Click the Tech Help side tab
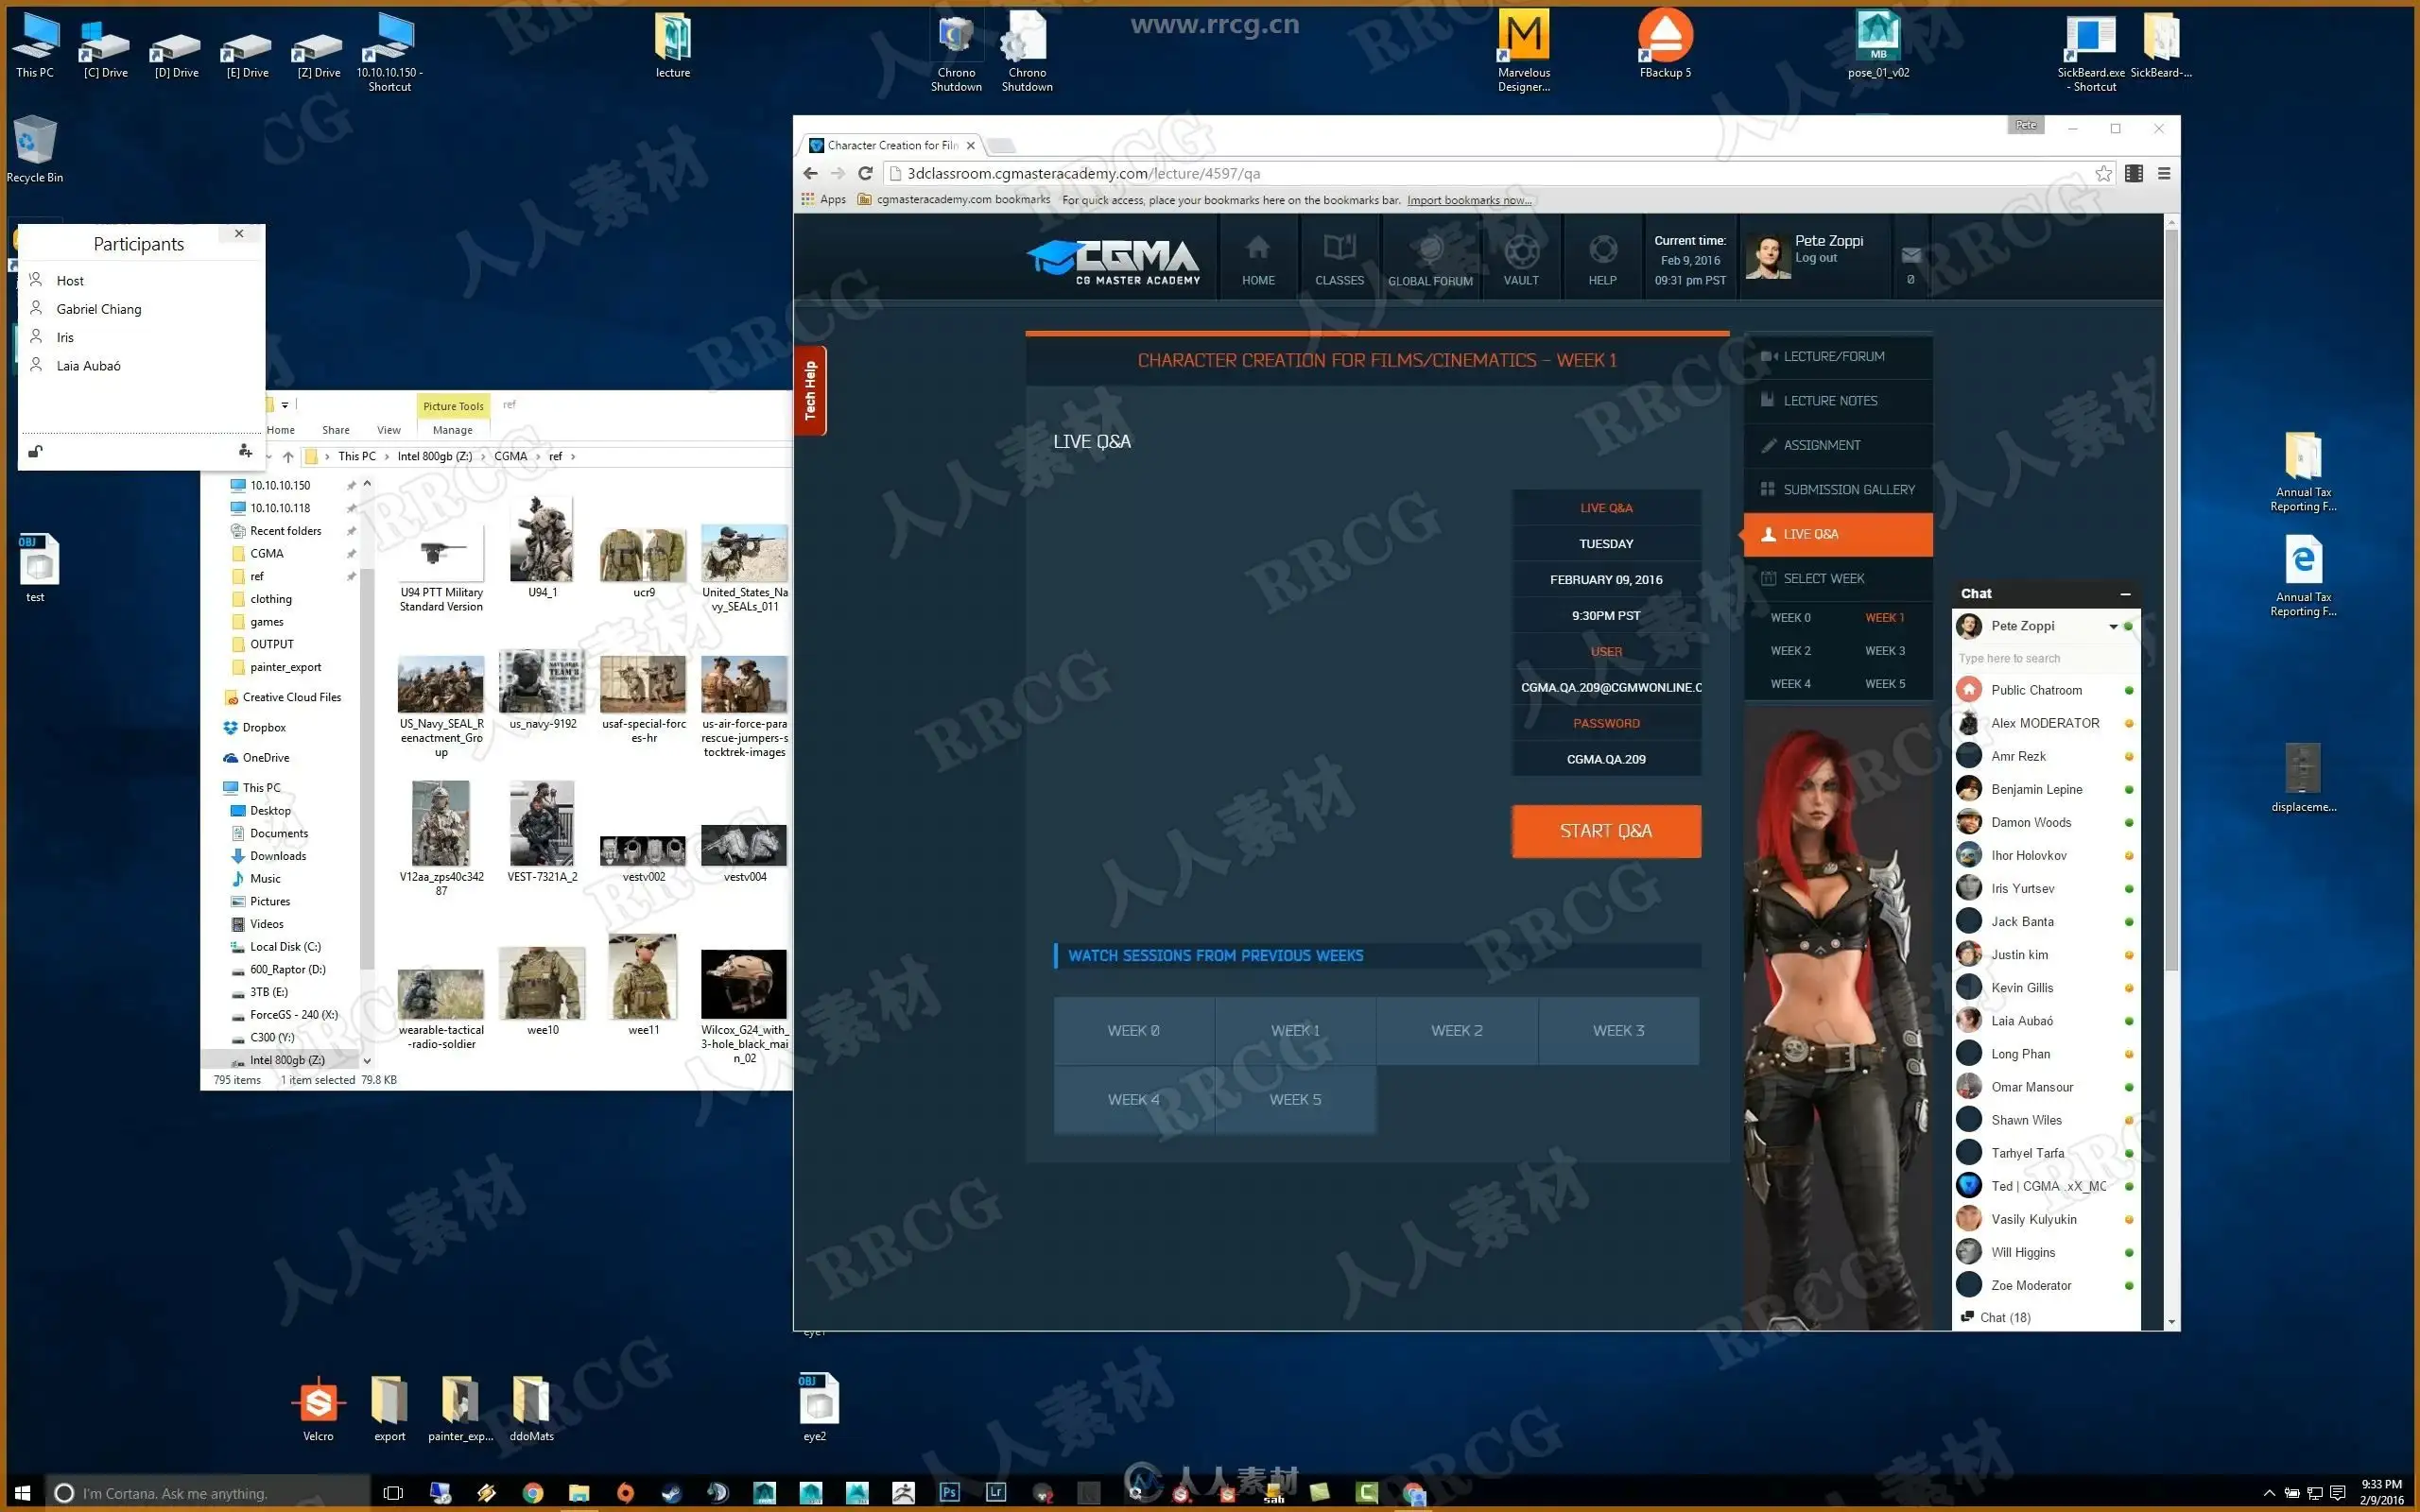Screen dimensions: 2420x1512 click(810, 390)
